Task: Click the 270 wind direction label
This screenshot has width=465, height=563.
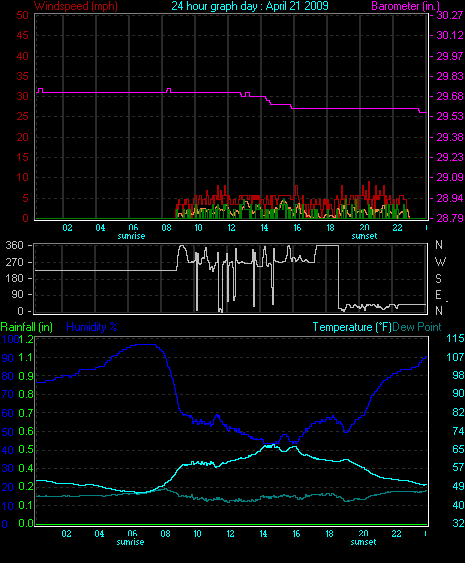Action: tap(14, 262)
